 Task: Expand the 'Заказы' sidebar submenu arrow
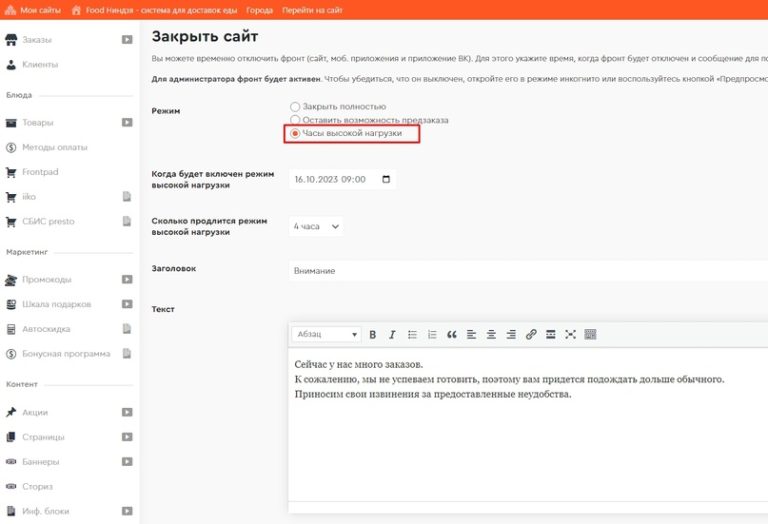tap(127, 40)
